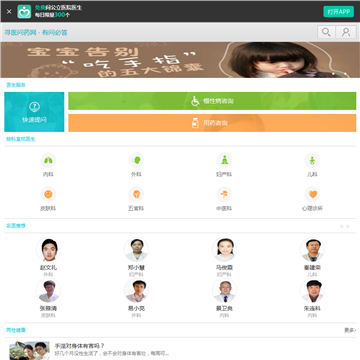The image size is (360, 360).
Task: Select the 儿科 child icon
Action: (x=312, y=160)
